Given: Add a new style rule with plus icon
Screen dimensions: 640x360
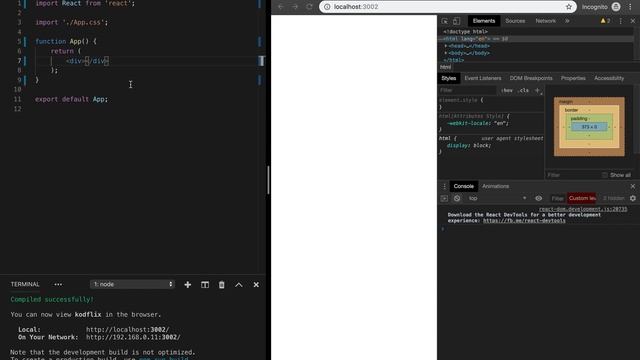Looking at the screenshot, I should (x=537, y=90).
